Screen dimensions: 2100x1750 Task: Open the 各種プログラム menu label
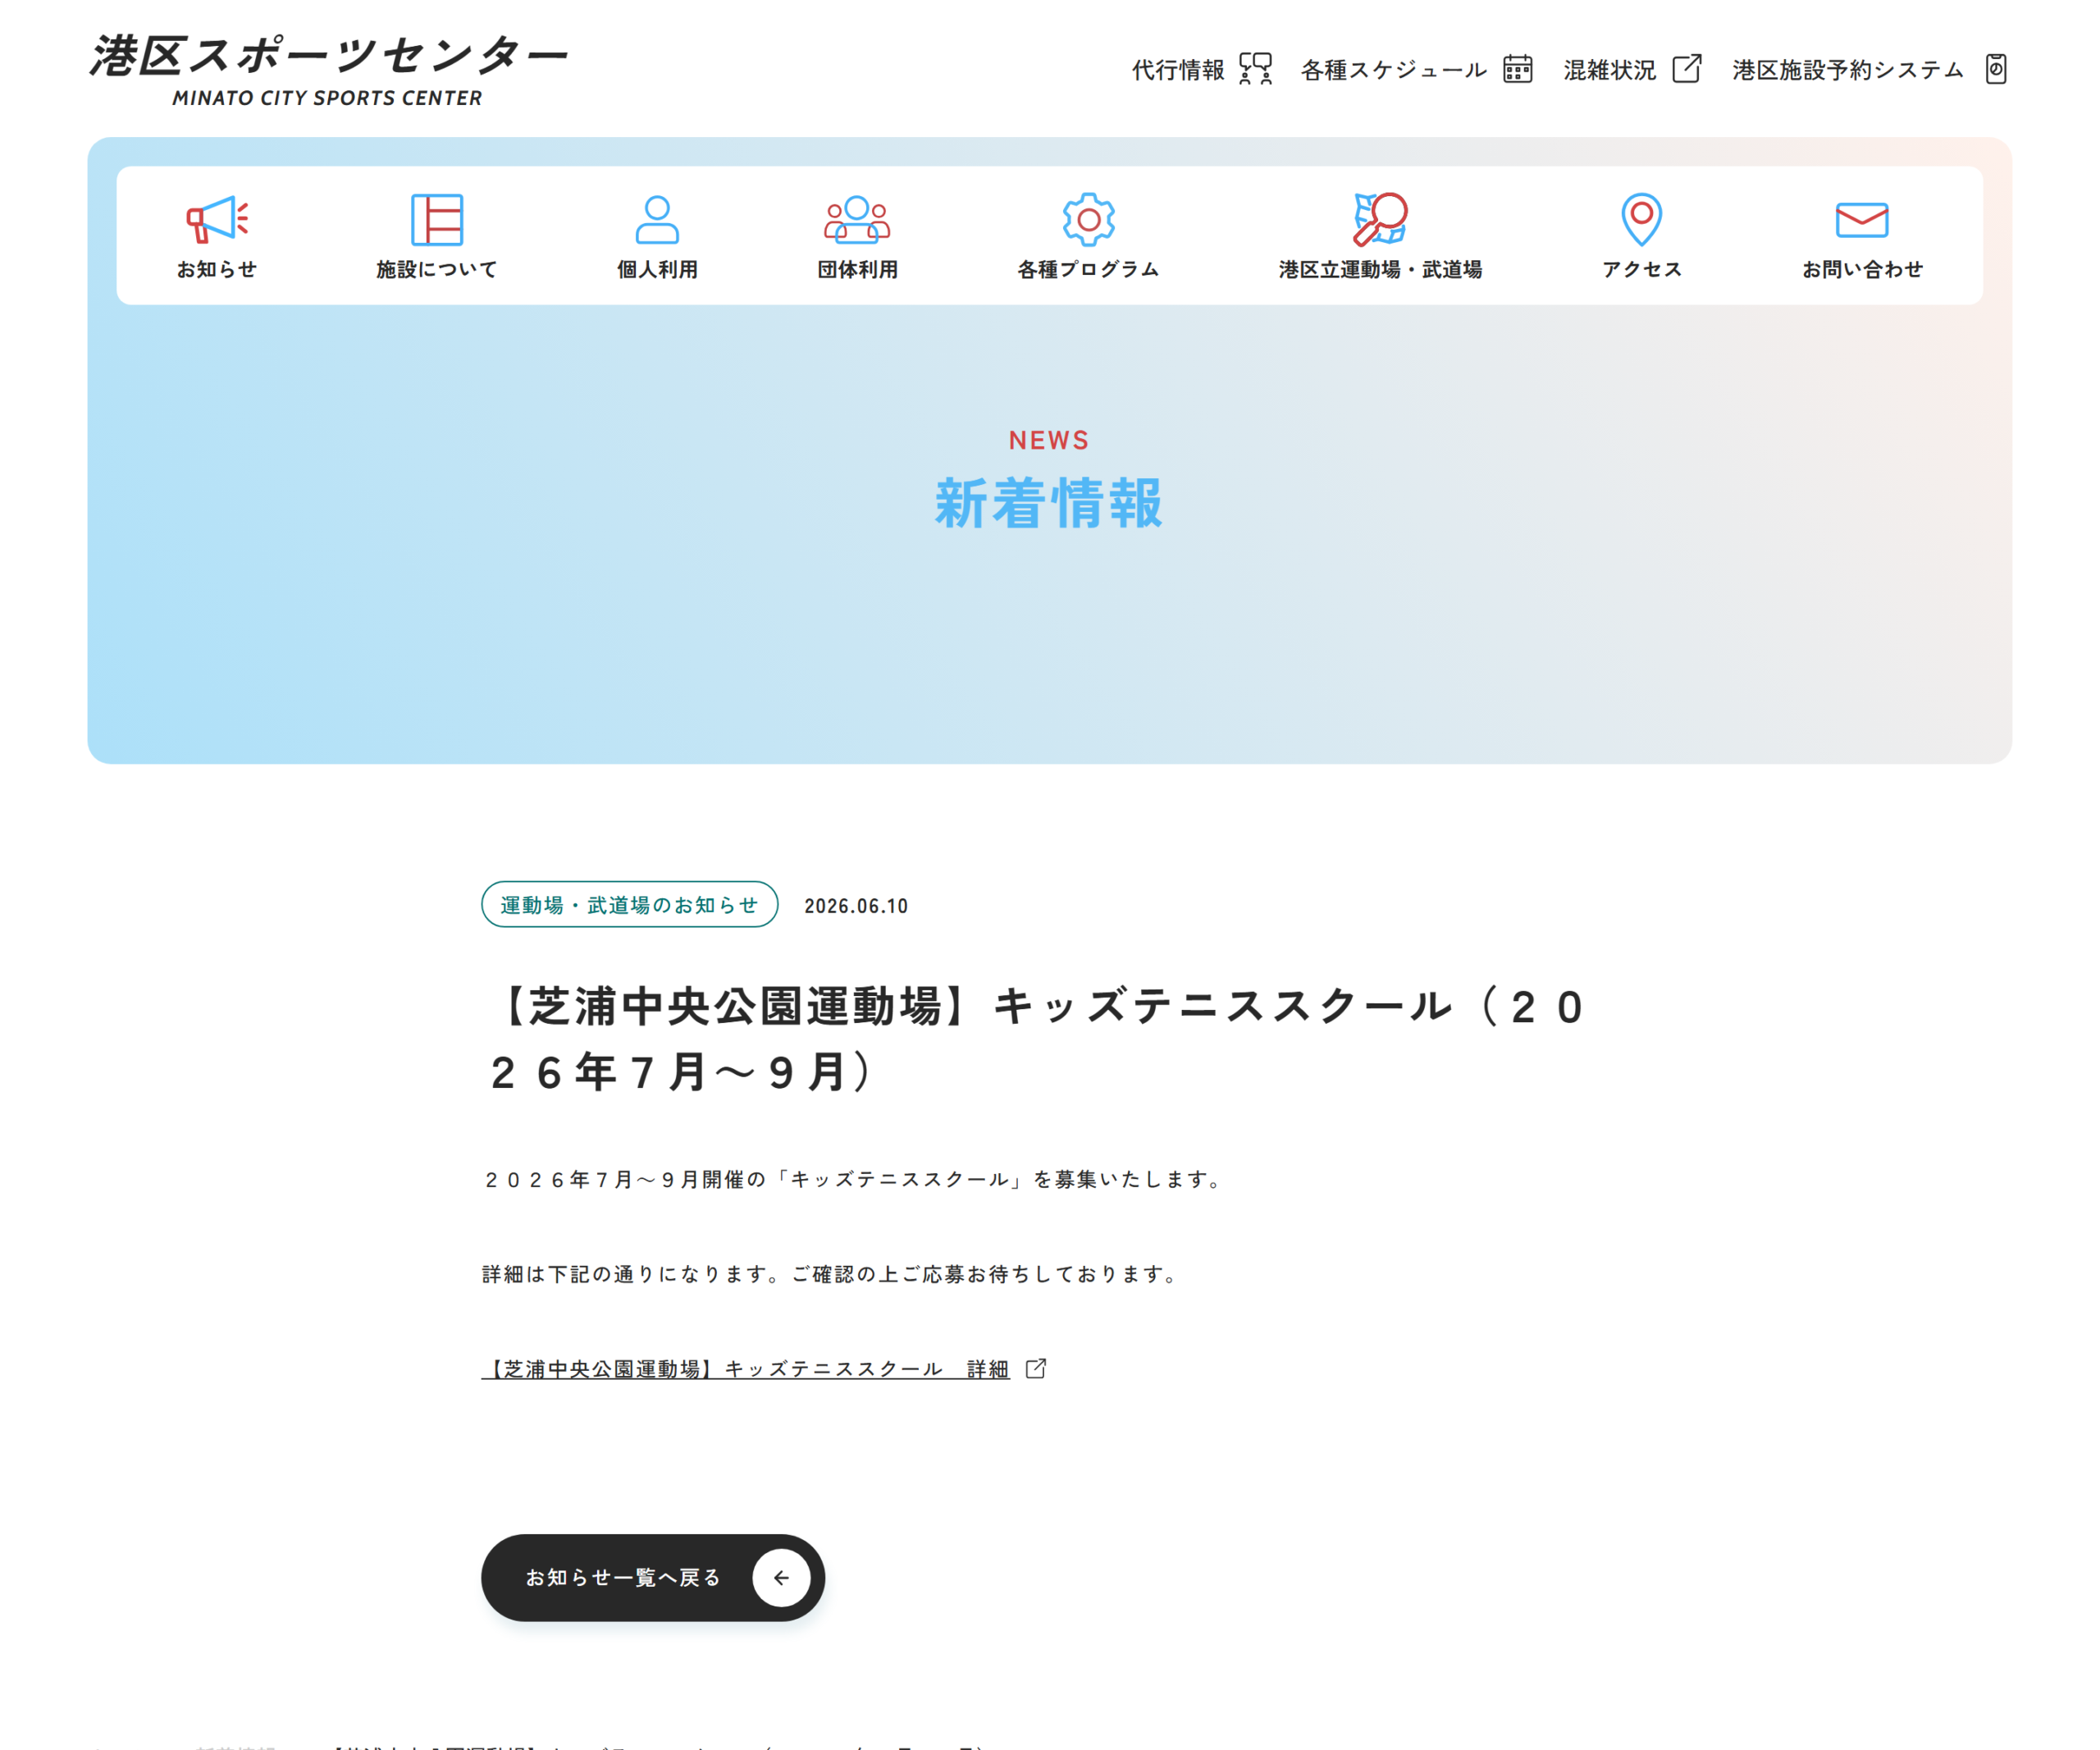tap(1088, 269)
